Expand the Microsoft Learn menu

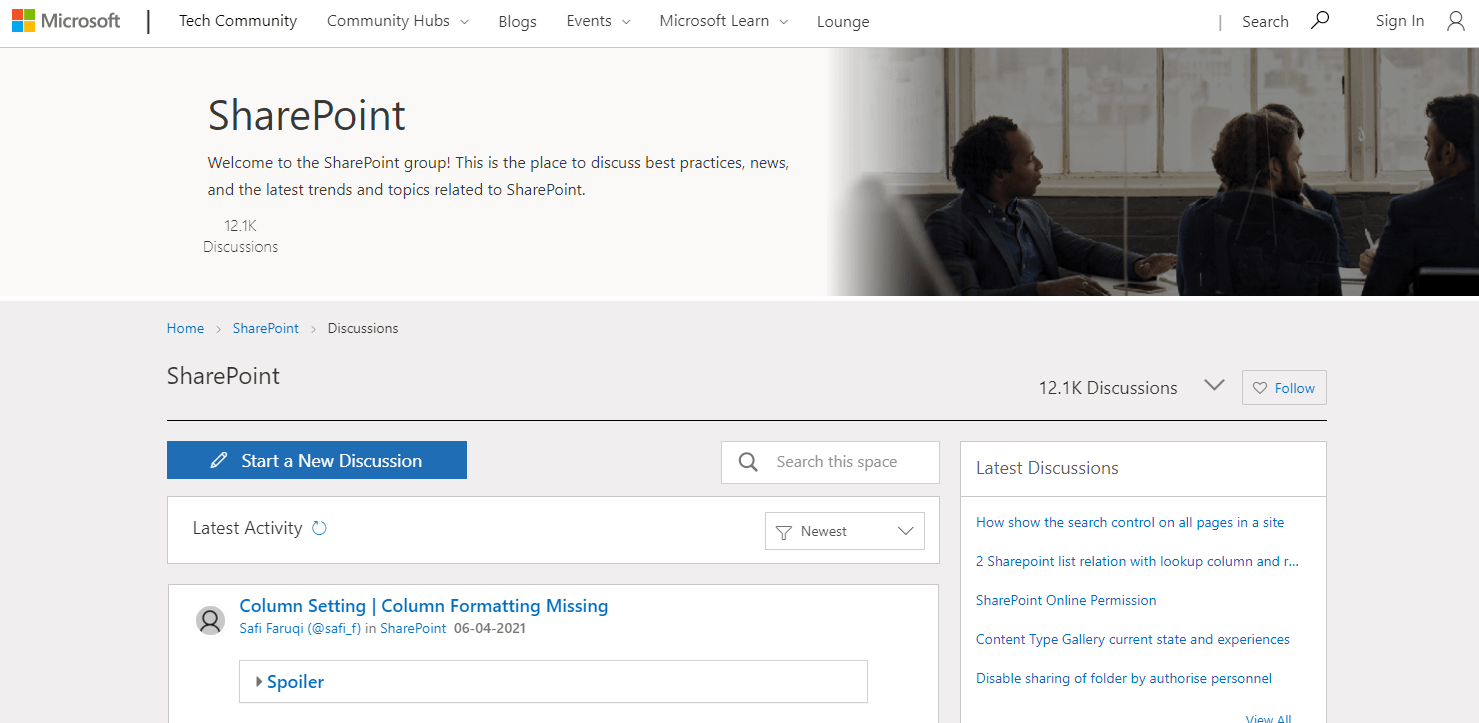724,21
